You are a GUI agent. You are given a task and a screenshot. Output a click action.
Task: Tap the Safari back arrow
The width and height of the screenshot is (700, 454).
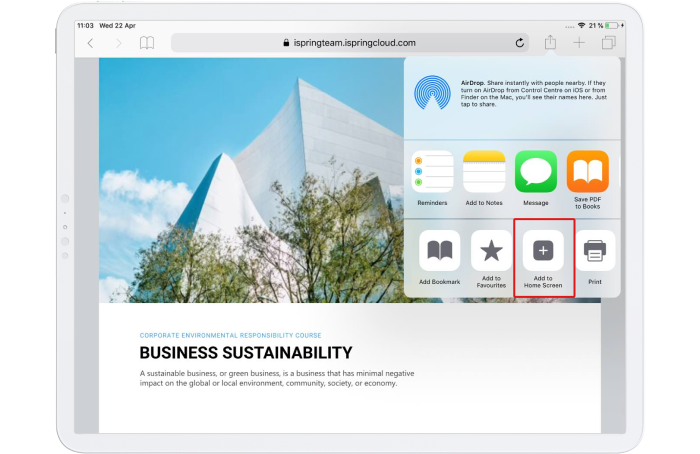tap(90, 43)
